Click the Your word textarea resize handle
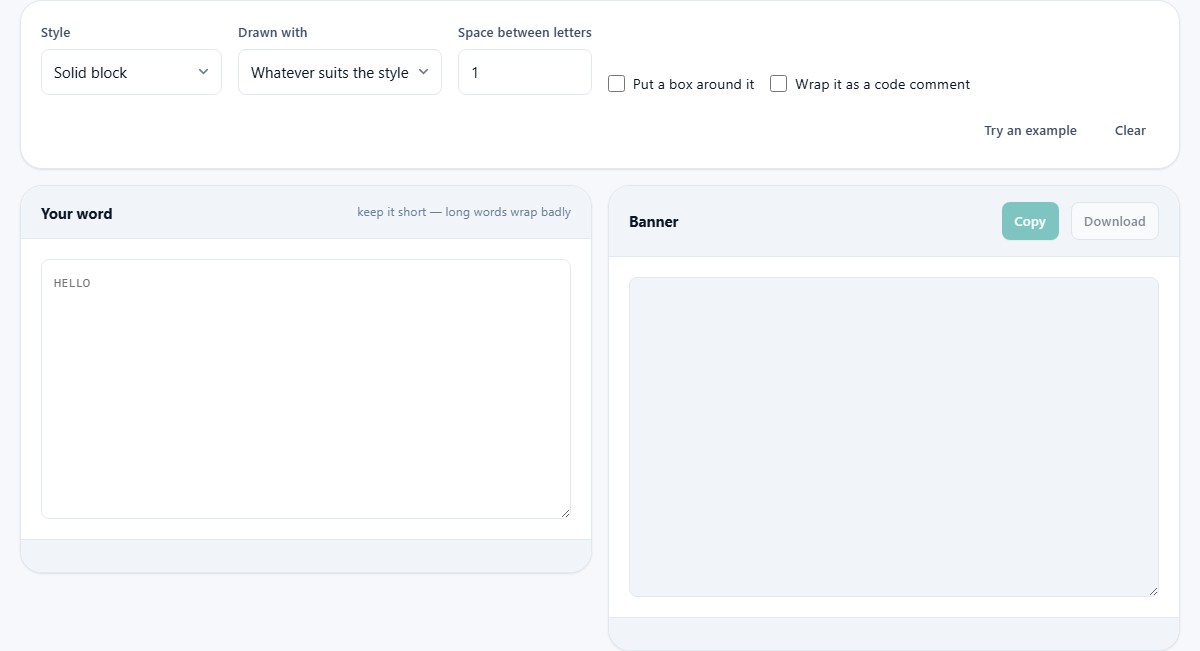 pyautogui.click(x=565, y=513)
